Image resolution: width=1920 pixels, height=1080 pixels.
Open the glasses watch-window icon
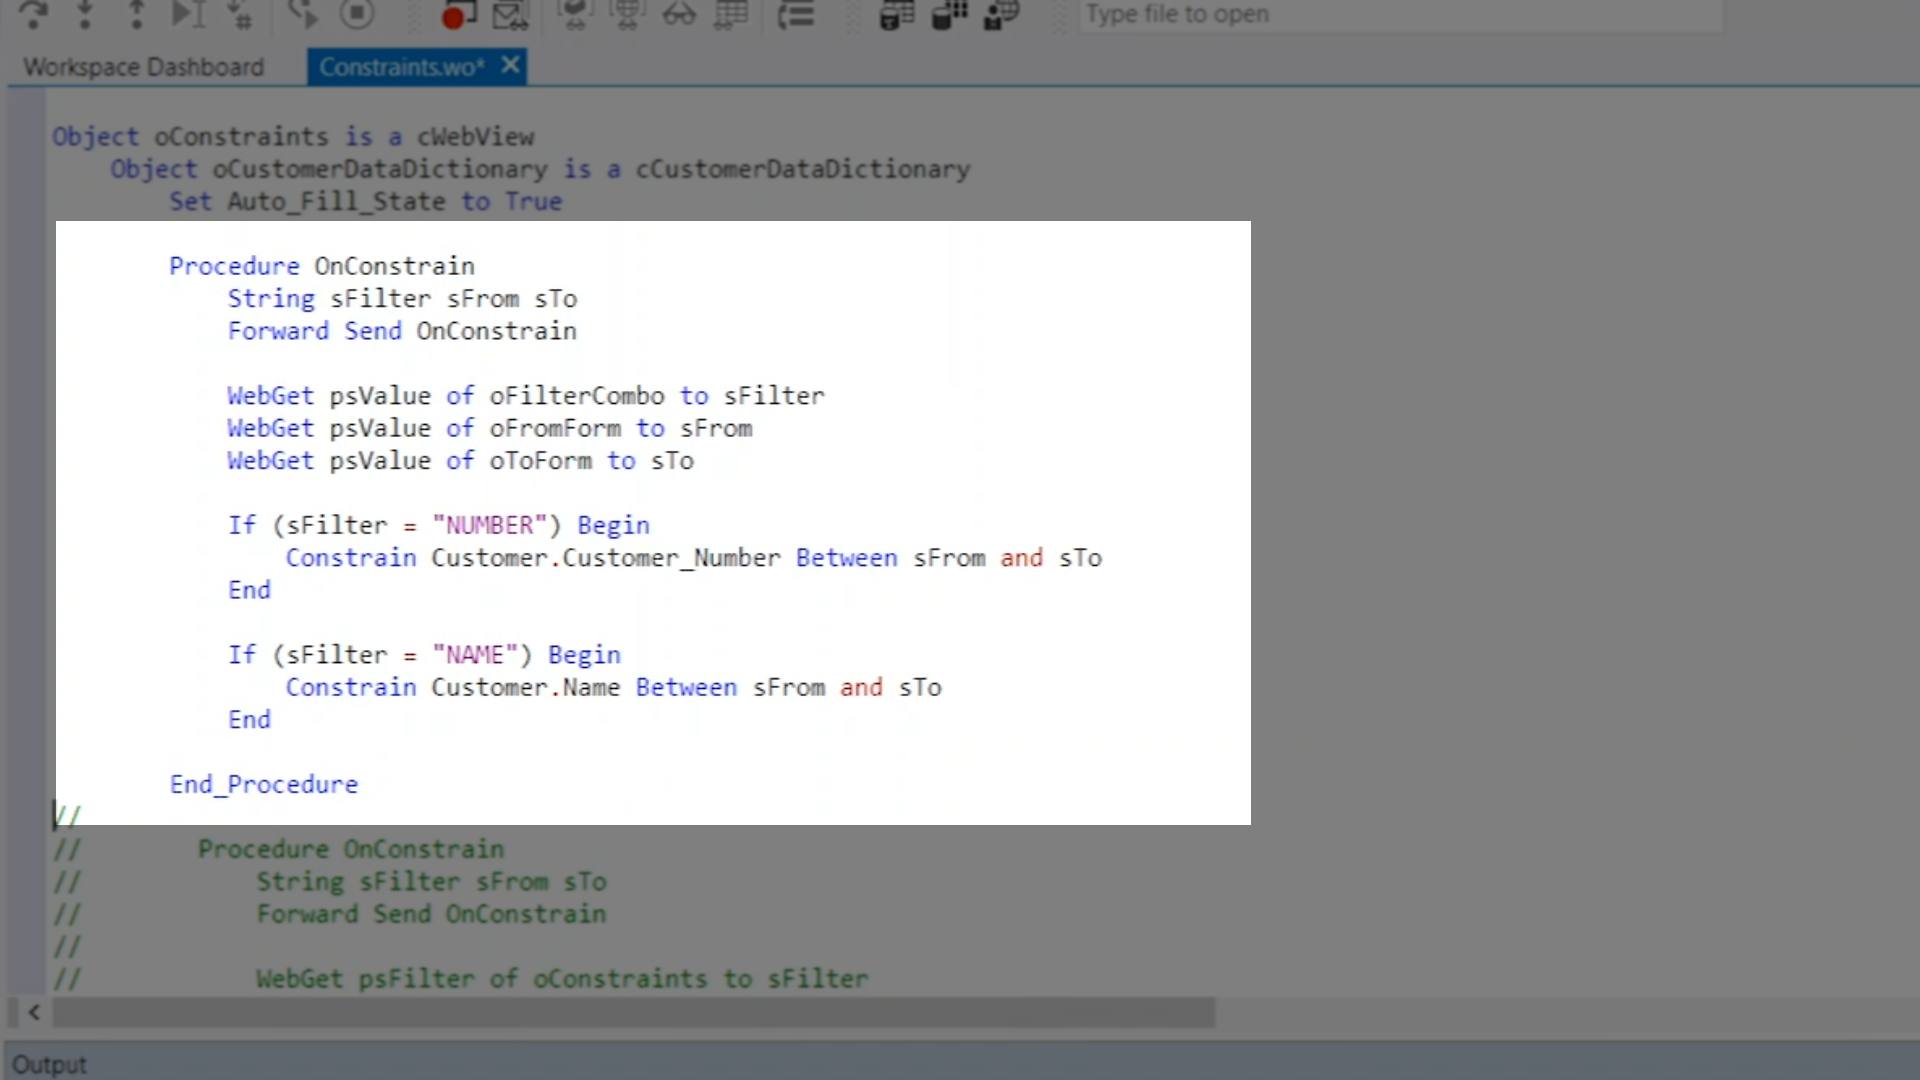(x=679, y=14)
